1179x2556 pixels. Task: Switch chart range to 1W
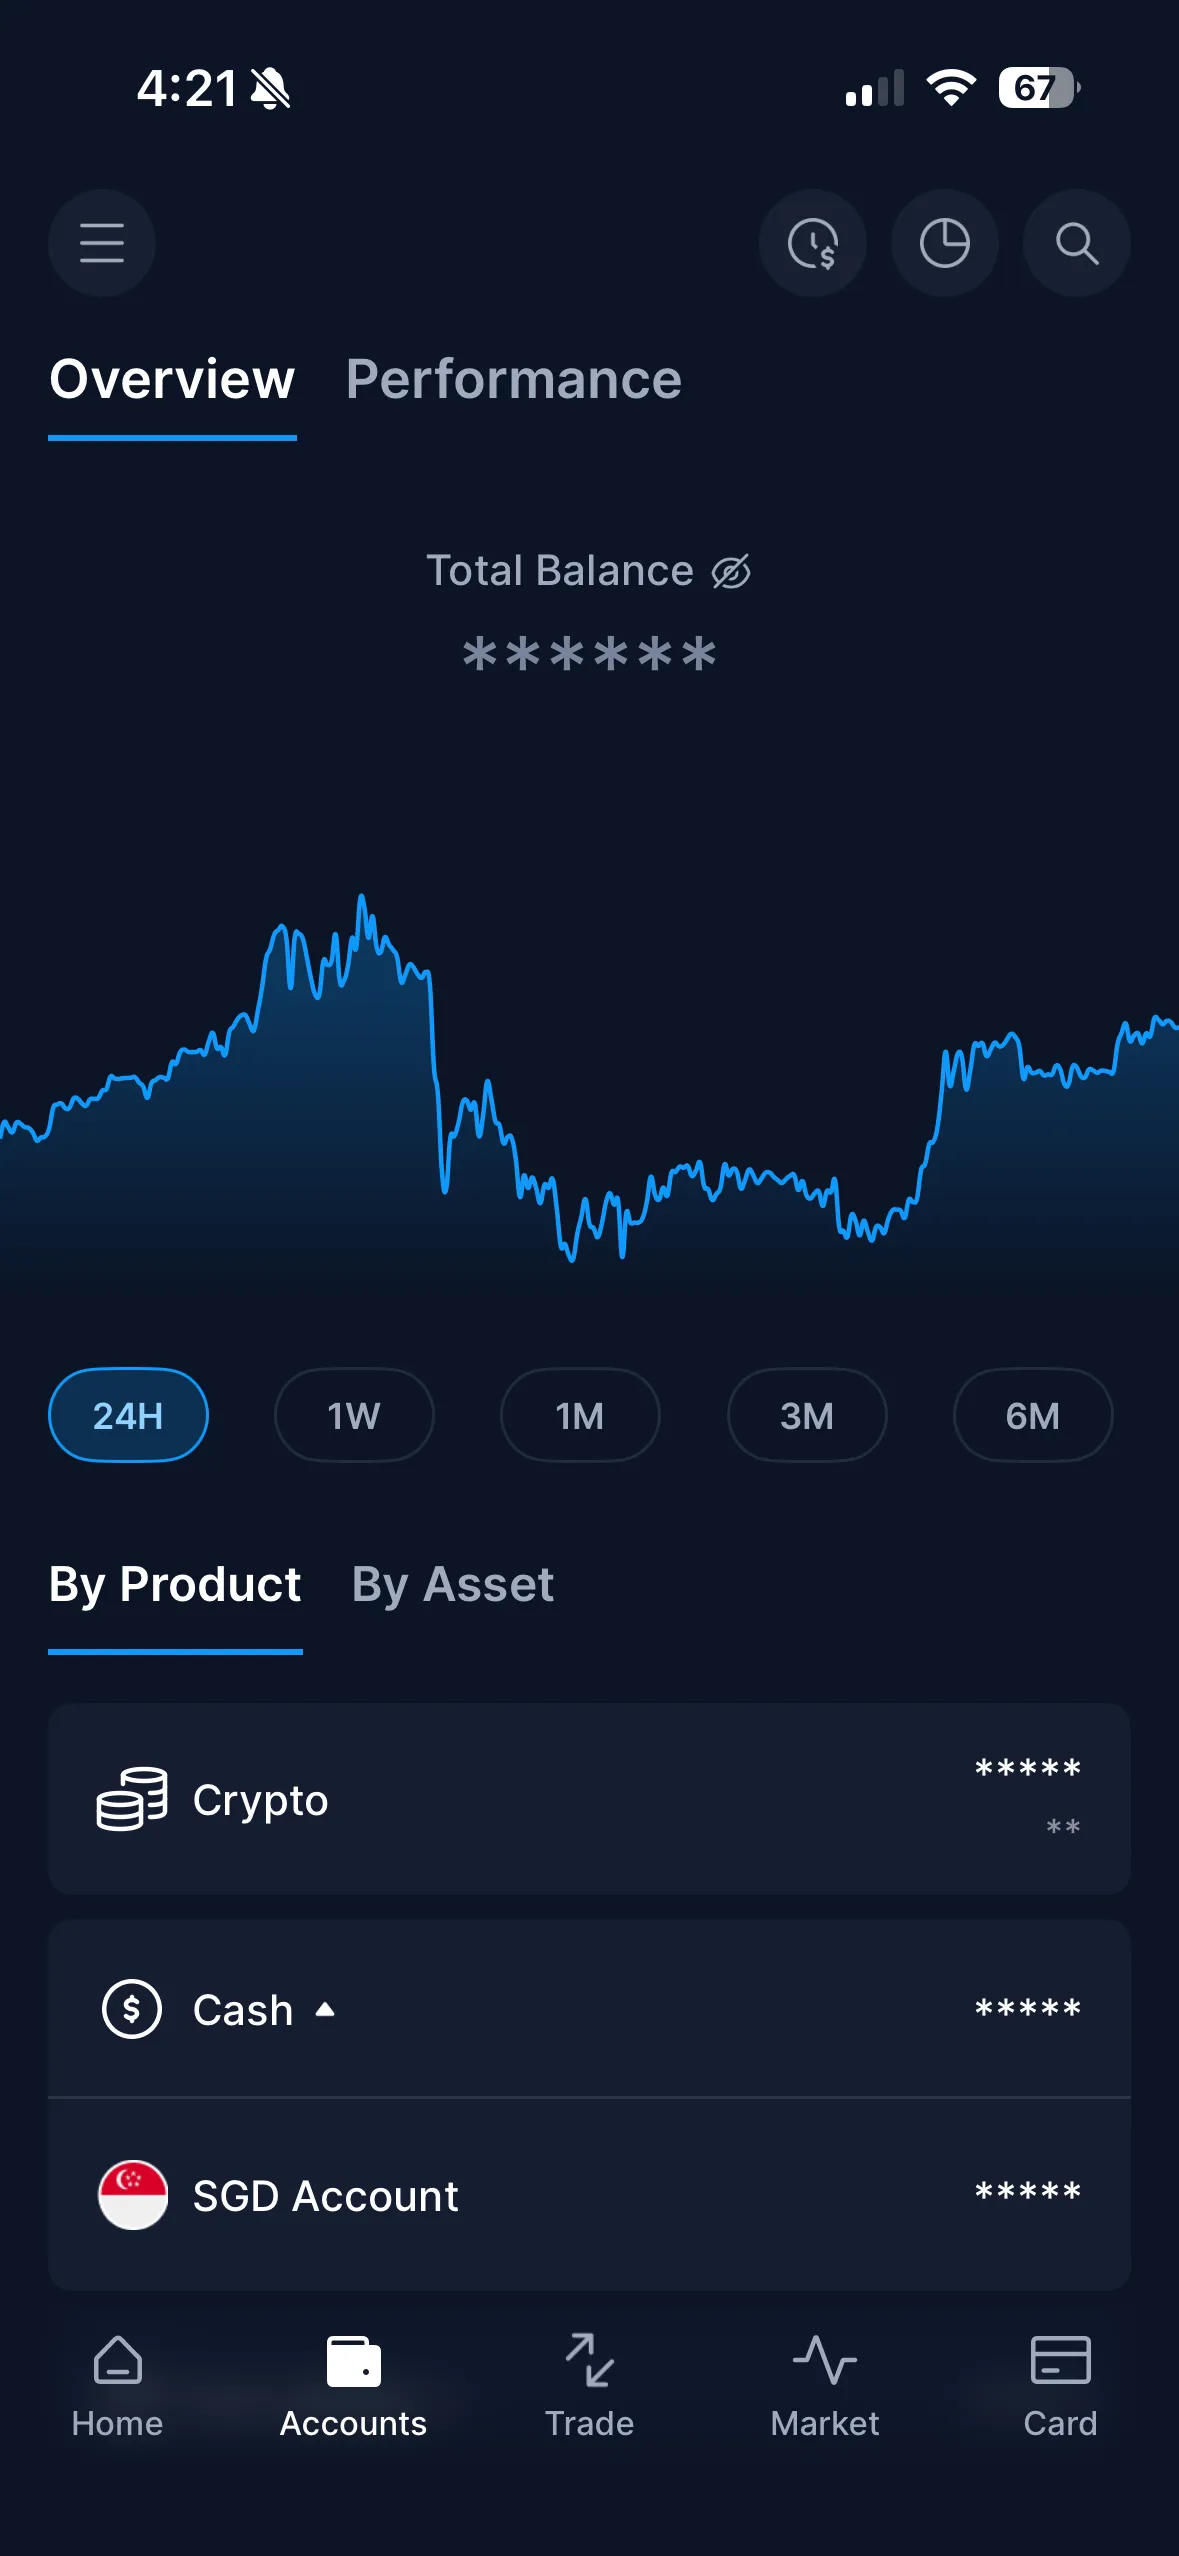click(x=354, y=1415)
